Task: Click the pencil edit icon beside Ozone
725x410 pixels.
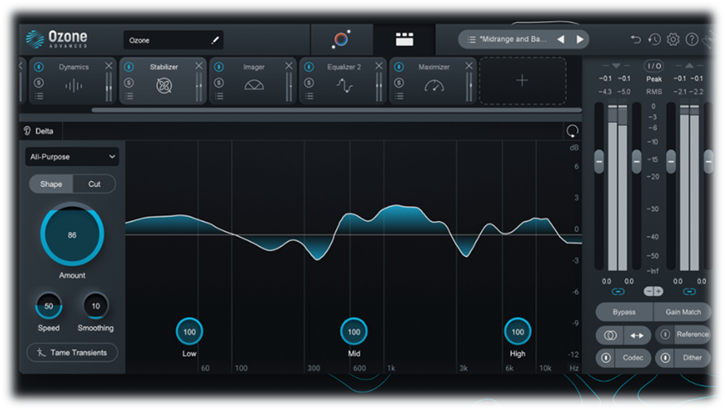Action: tap(215, 40)
